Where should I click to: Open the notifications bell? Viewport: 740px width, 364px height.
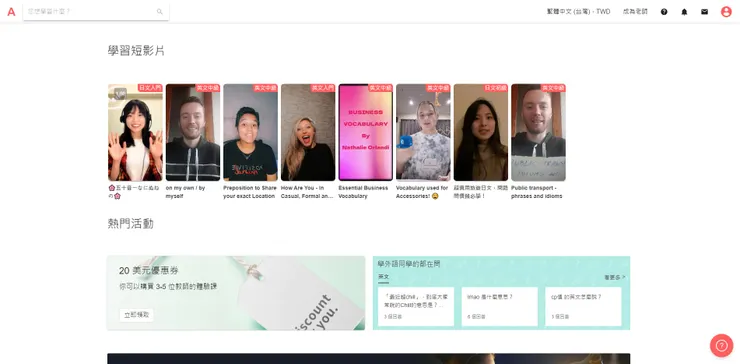(x=684, y=12)
